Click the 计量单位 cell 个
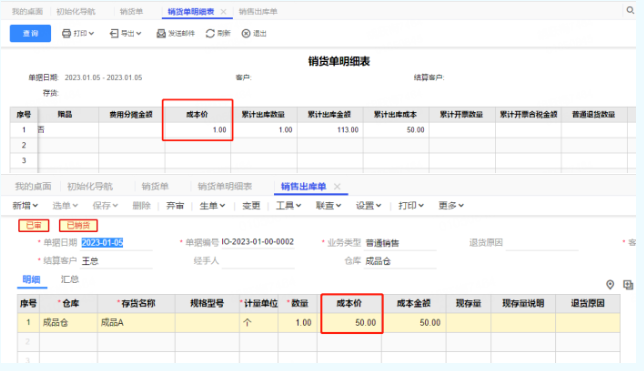 [259, 323]
